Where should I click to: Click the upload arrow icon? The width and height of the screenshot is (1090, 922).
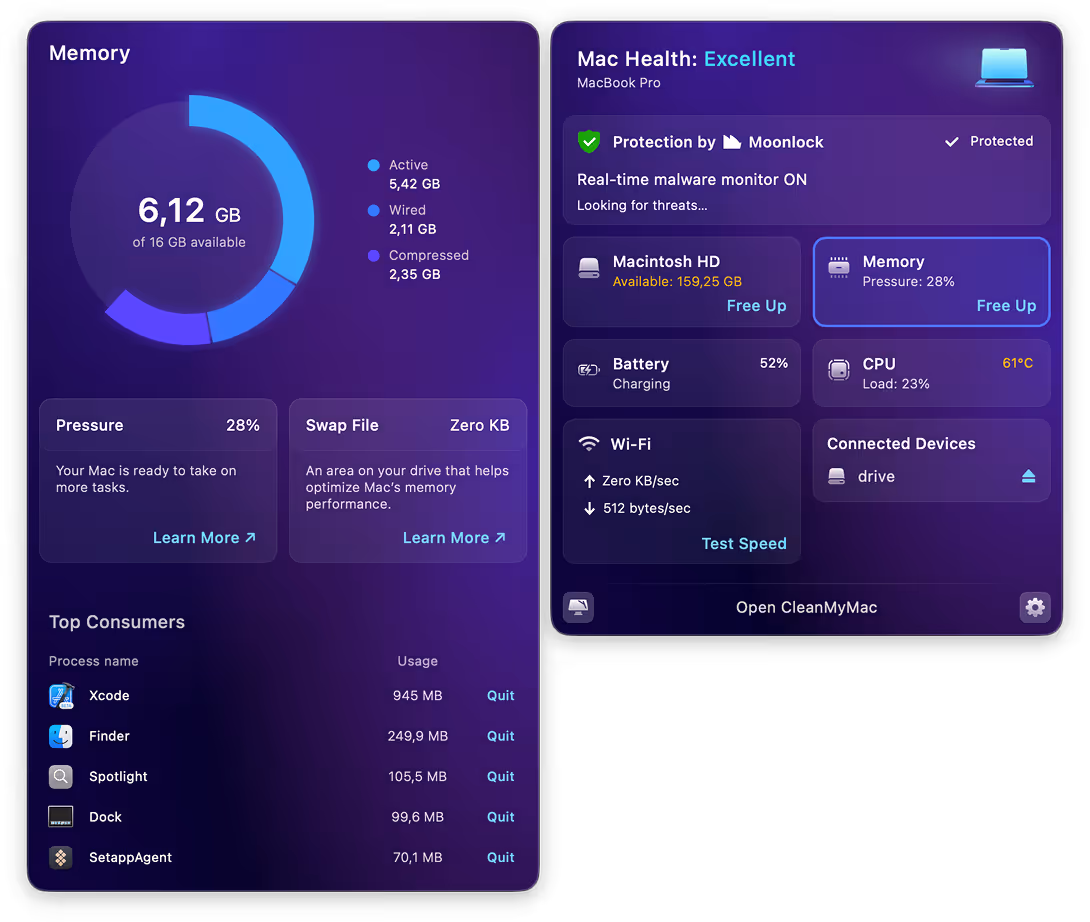(x=589, y=481)
